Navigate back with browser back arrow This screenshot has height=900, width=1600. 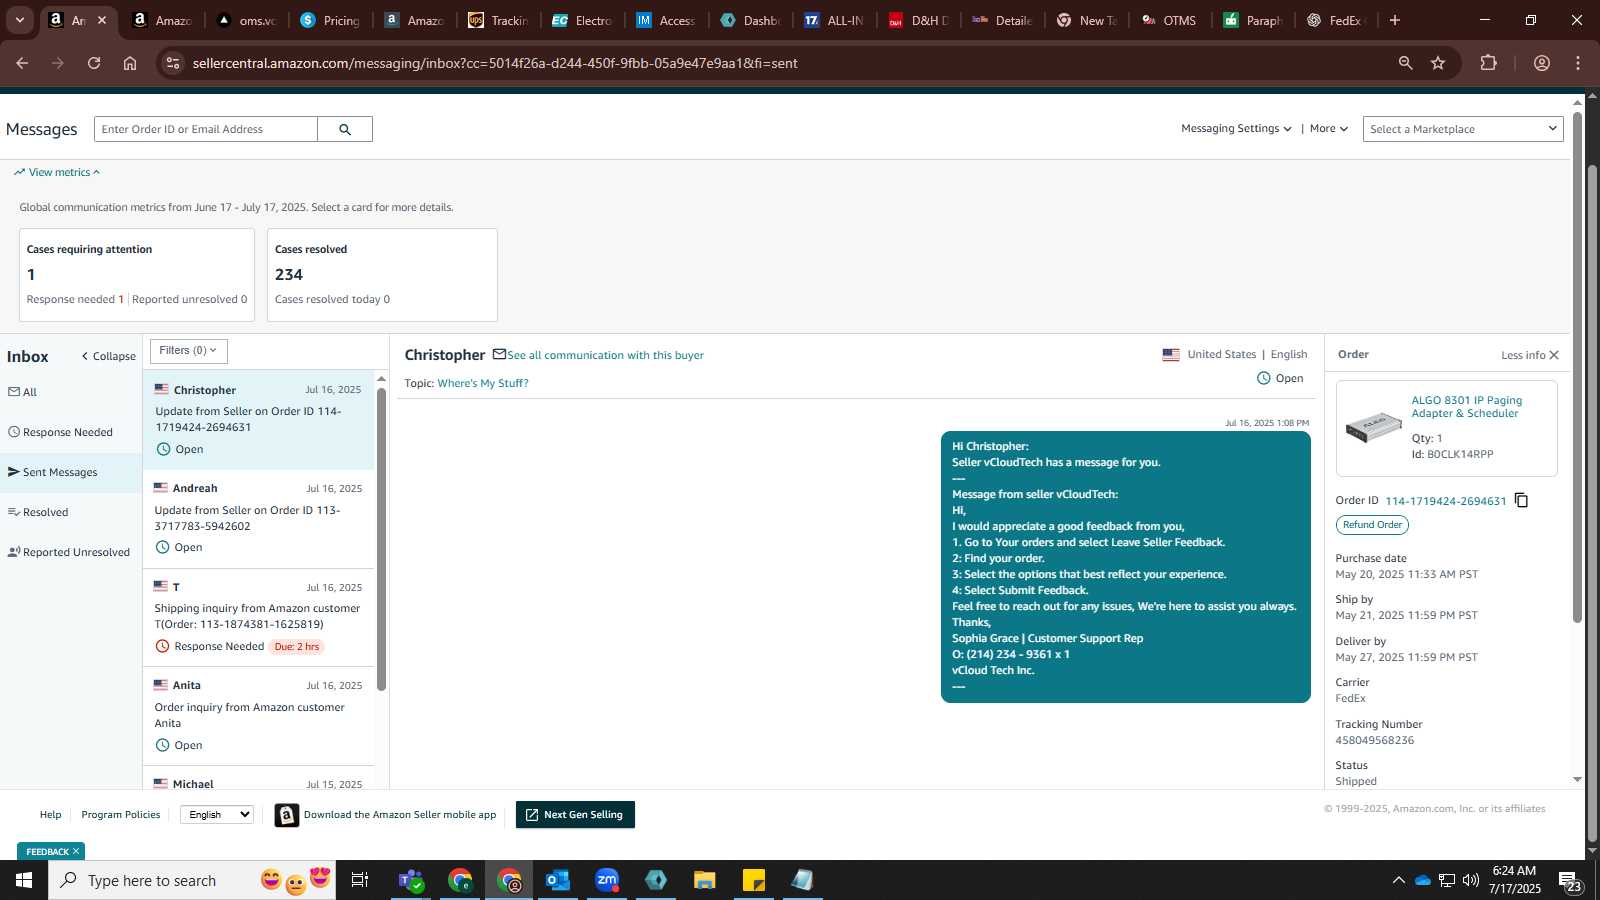coord(22,63)
